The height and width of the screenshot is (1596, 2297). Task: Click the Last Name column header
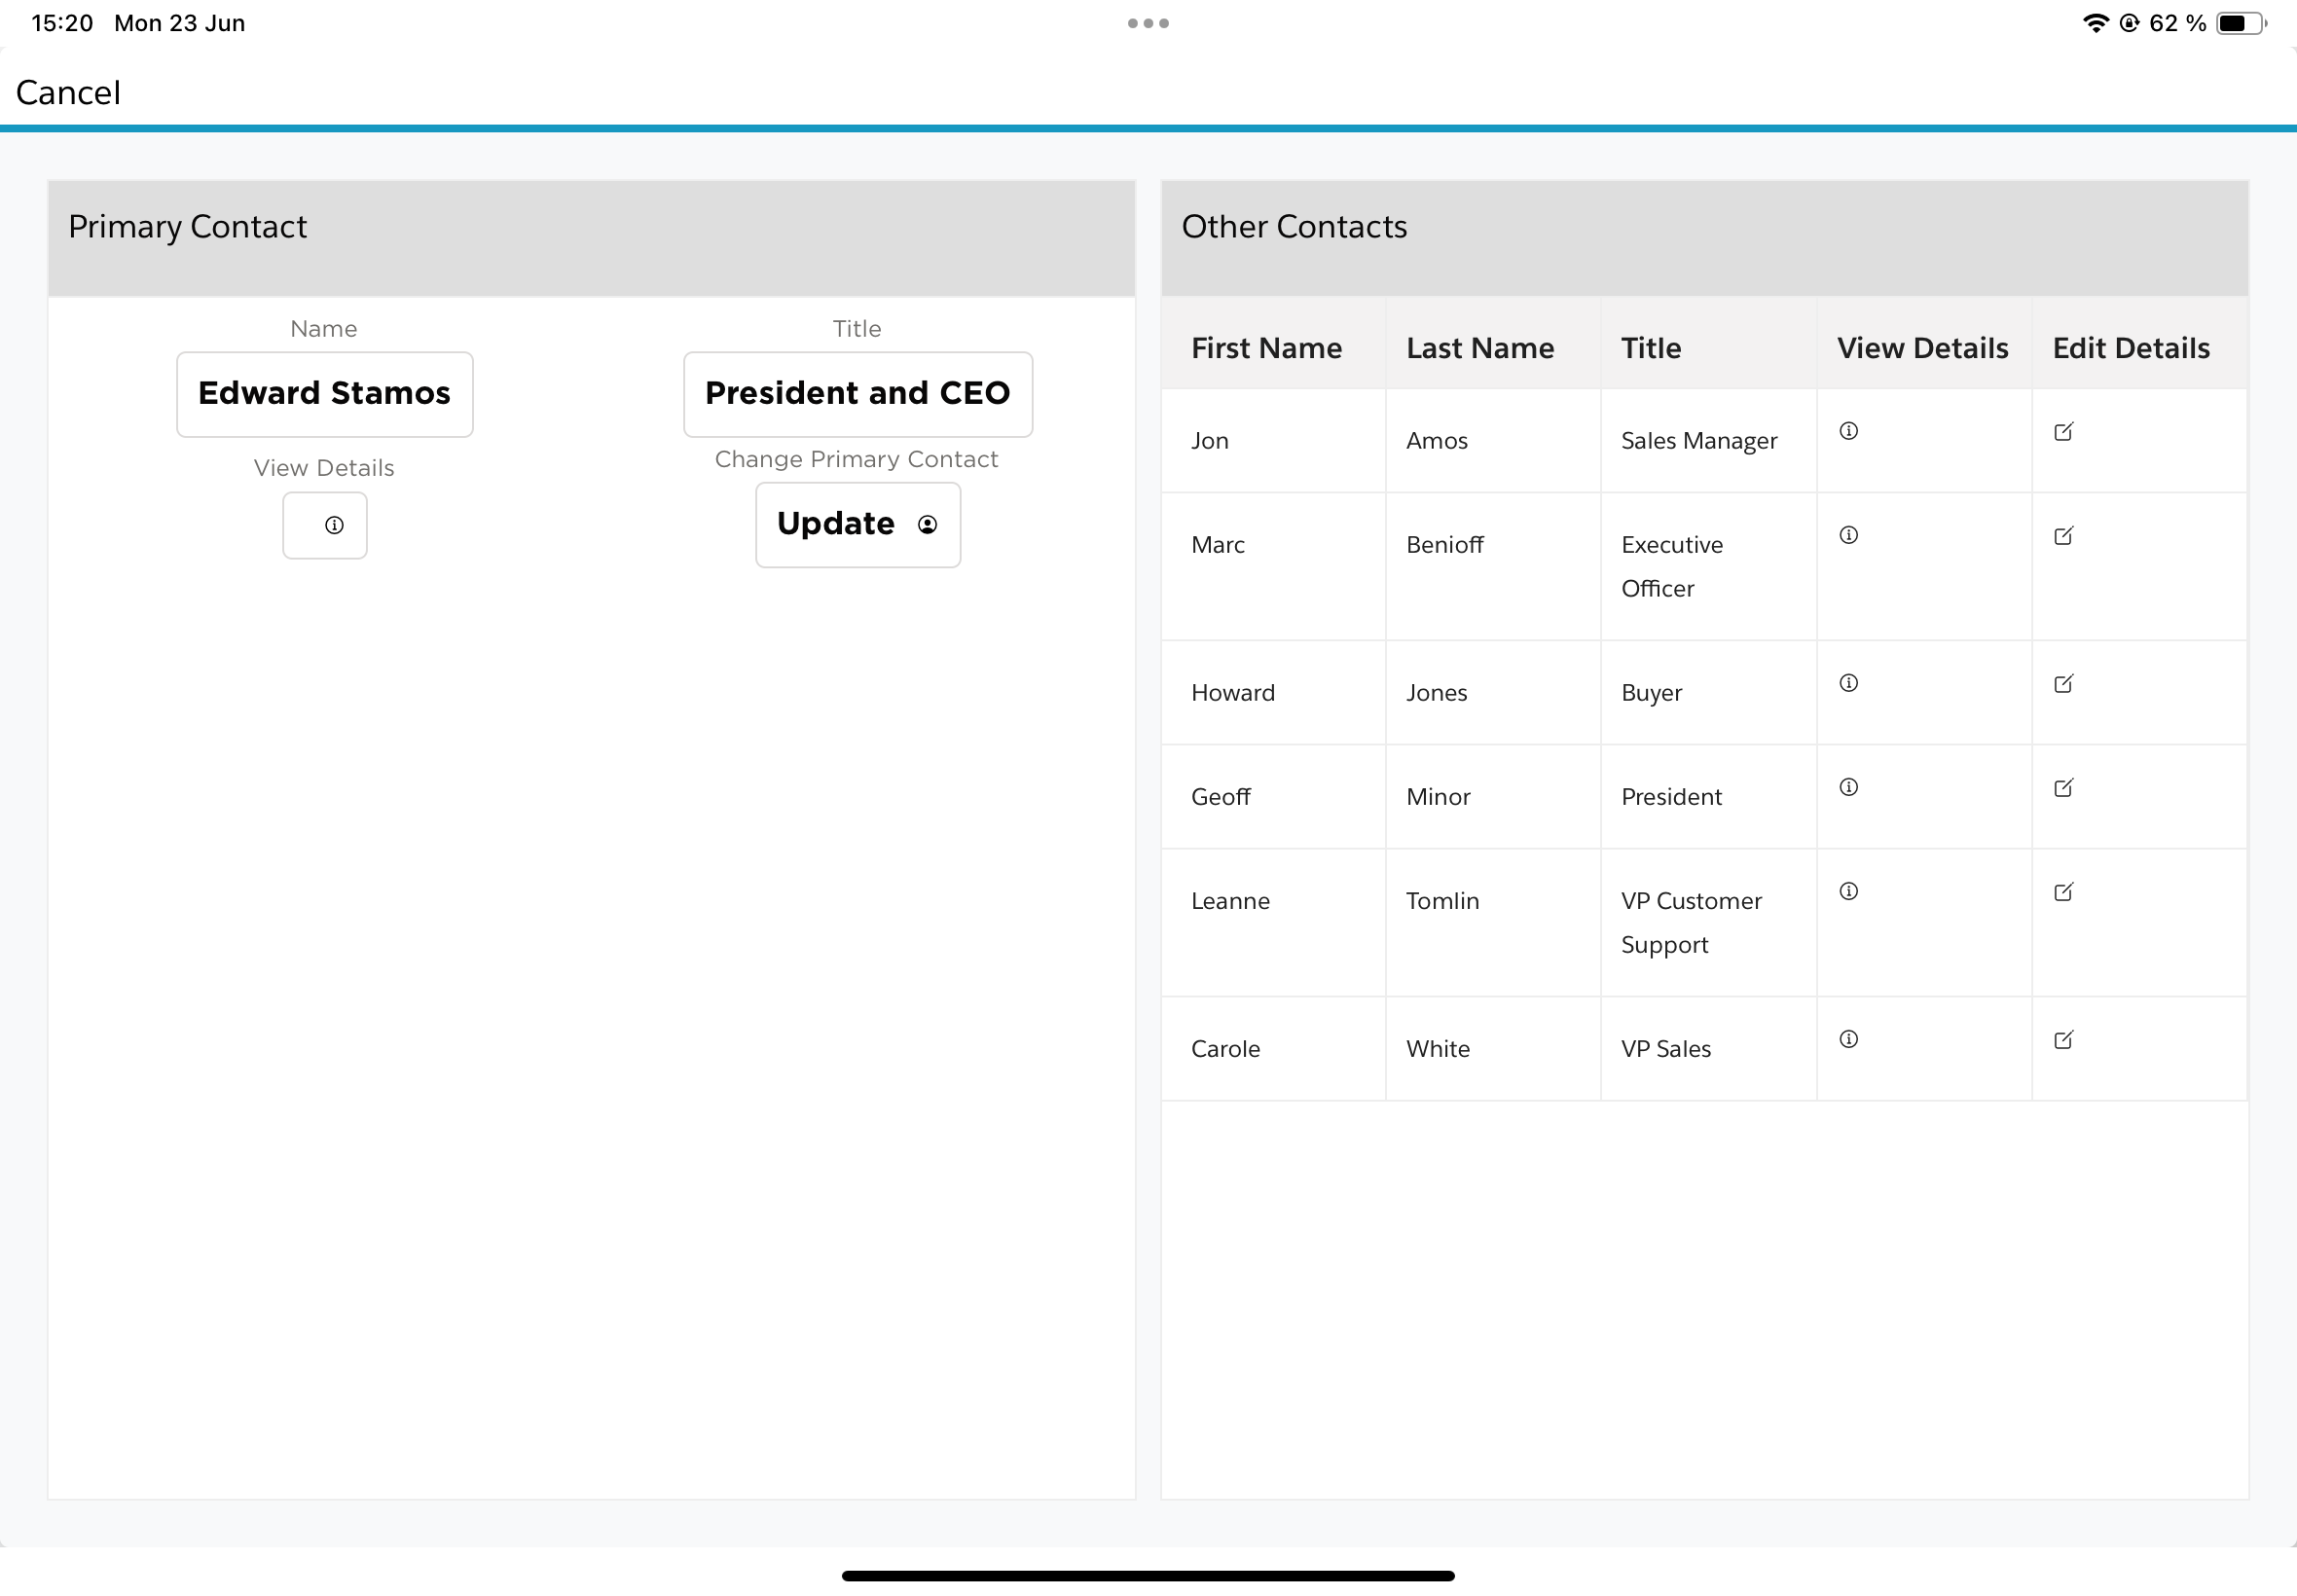tap(1479, 348)
